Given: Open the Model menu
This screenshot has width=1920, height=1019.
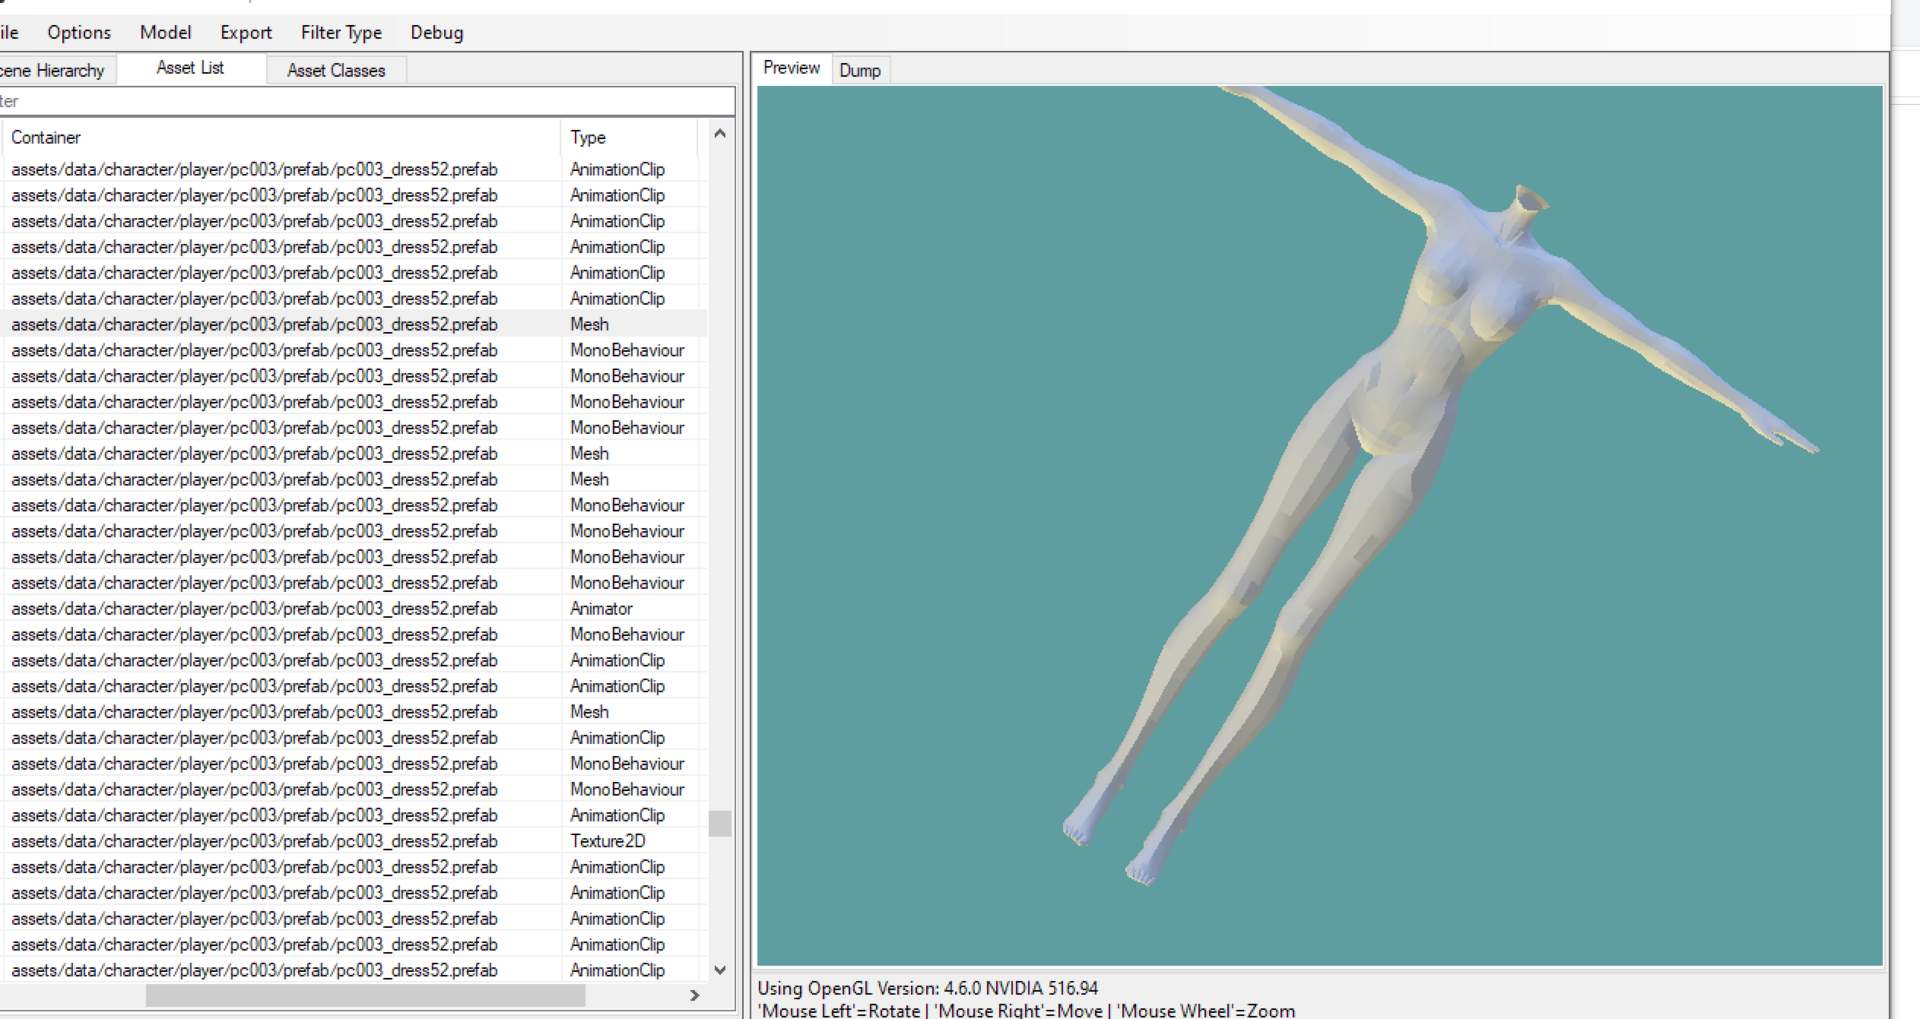Looking at the screenshot, I should pyautogui.click(x=165, y=32).
